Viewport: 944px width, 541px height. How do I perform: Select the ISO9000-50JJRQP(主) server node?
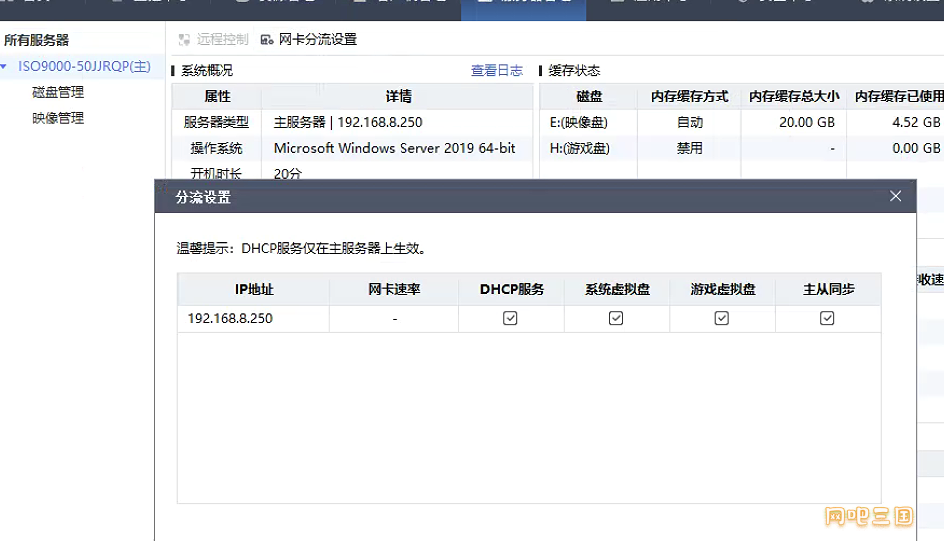84,67
